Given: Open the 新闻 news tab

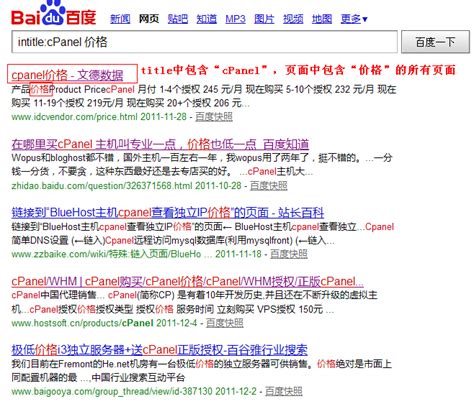Looking at the screenshot, I should [120, 19].
